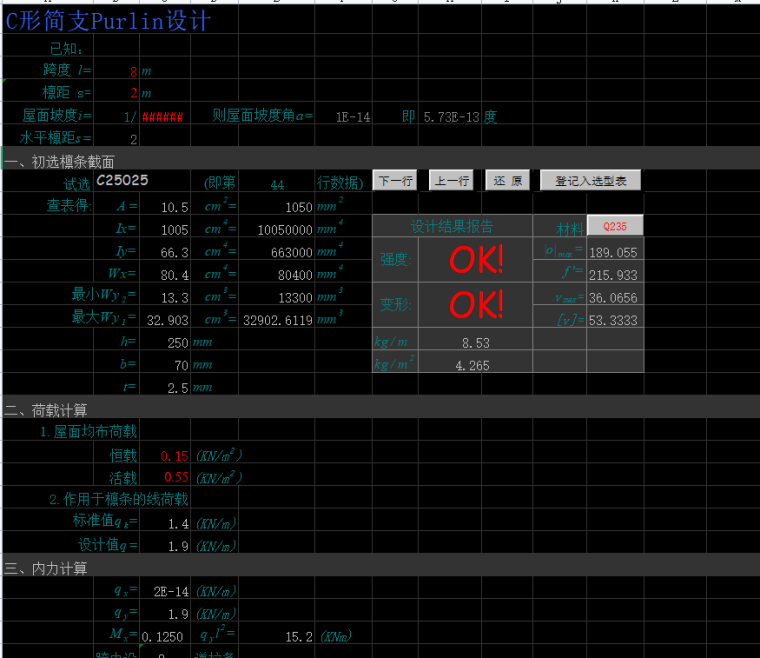
Task: Open the Q235 material selector
Action: pos(614,226)
